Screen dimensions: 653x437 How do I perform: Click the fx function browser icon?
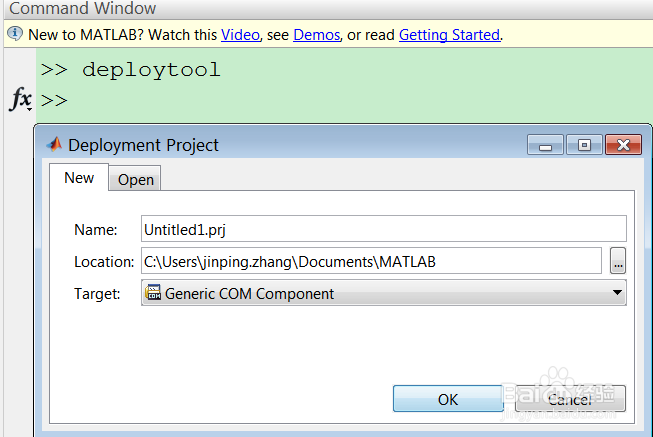pos(20,99)
